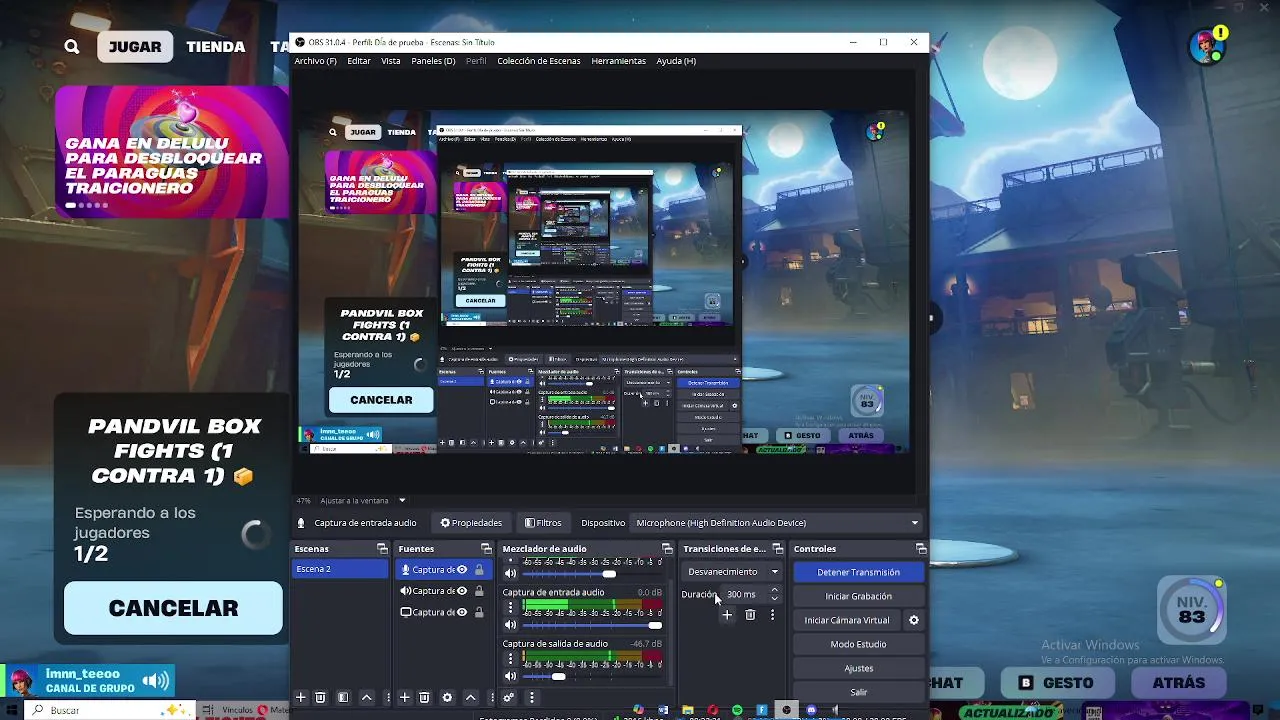Open advanced audio properties gears icon
This screenshot has height=720, width=1280.
click(508, 697)
